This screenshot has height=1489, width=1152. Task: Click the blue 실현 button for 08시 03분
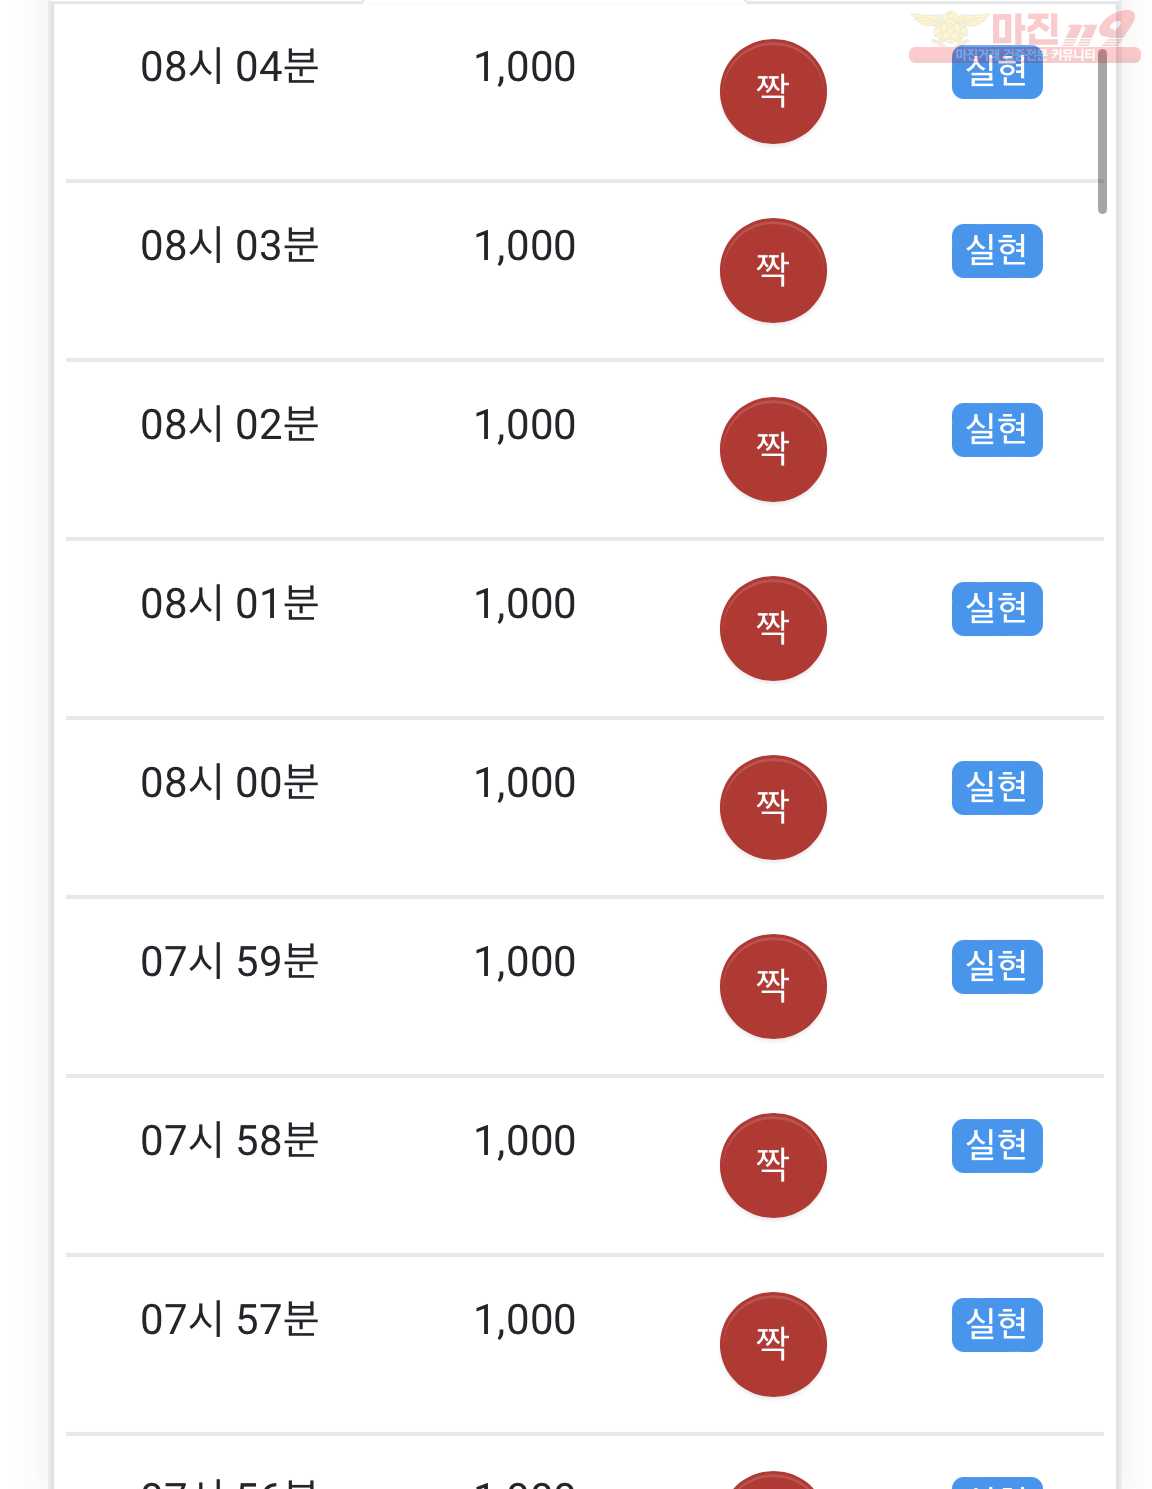coord(997,251)
